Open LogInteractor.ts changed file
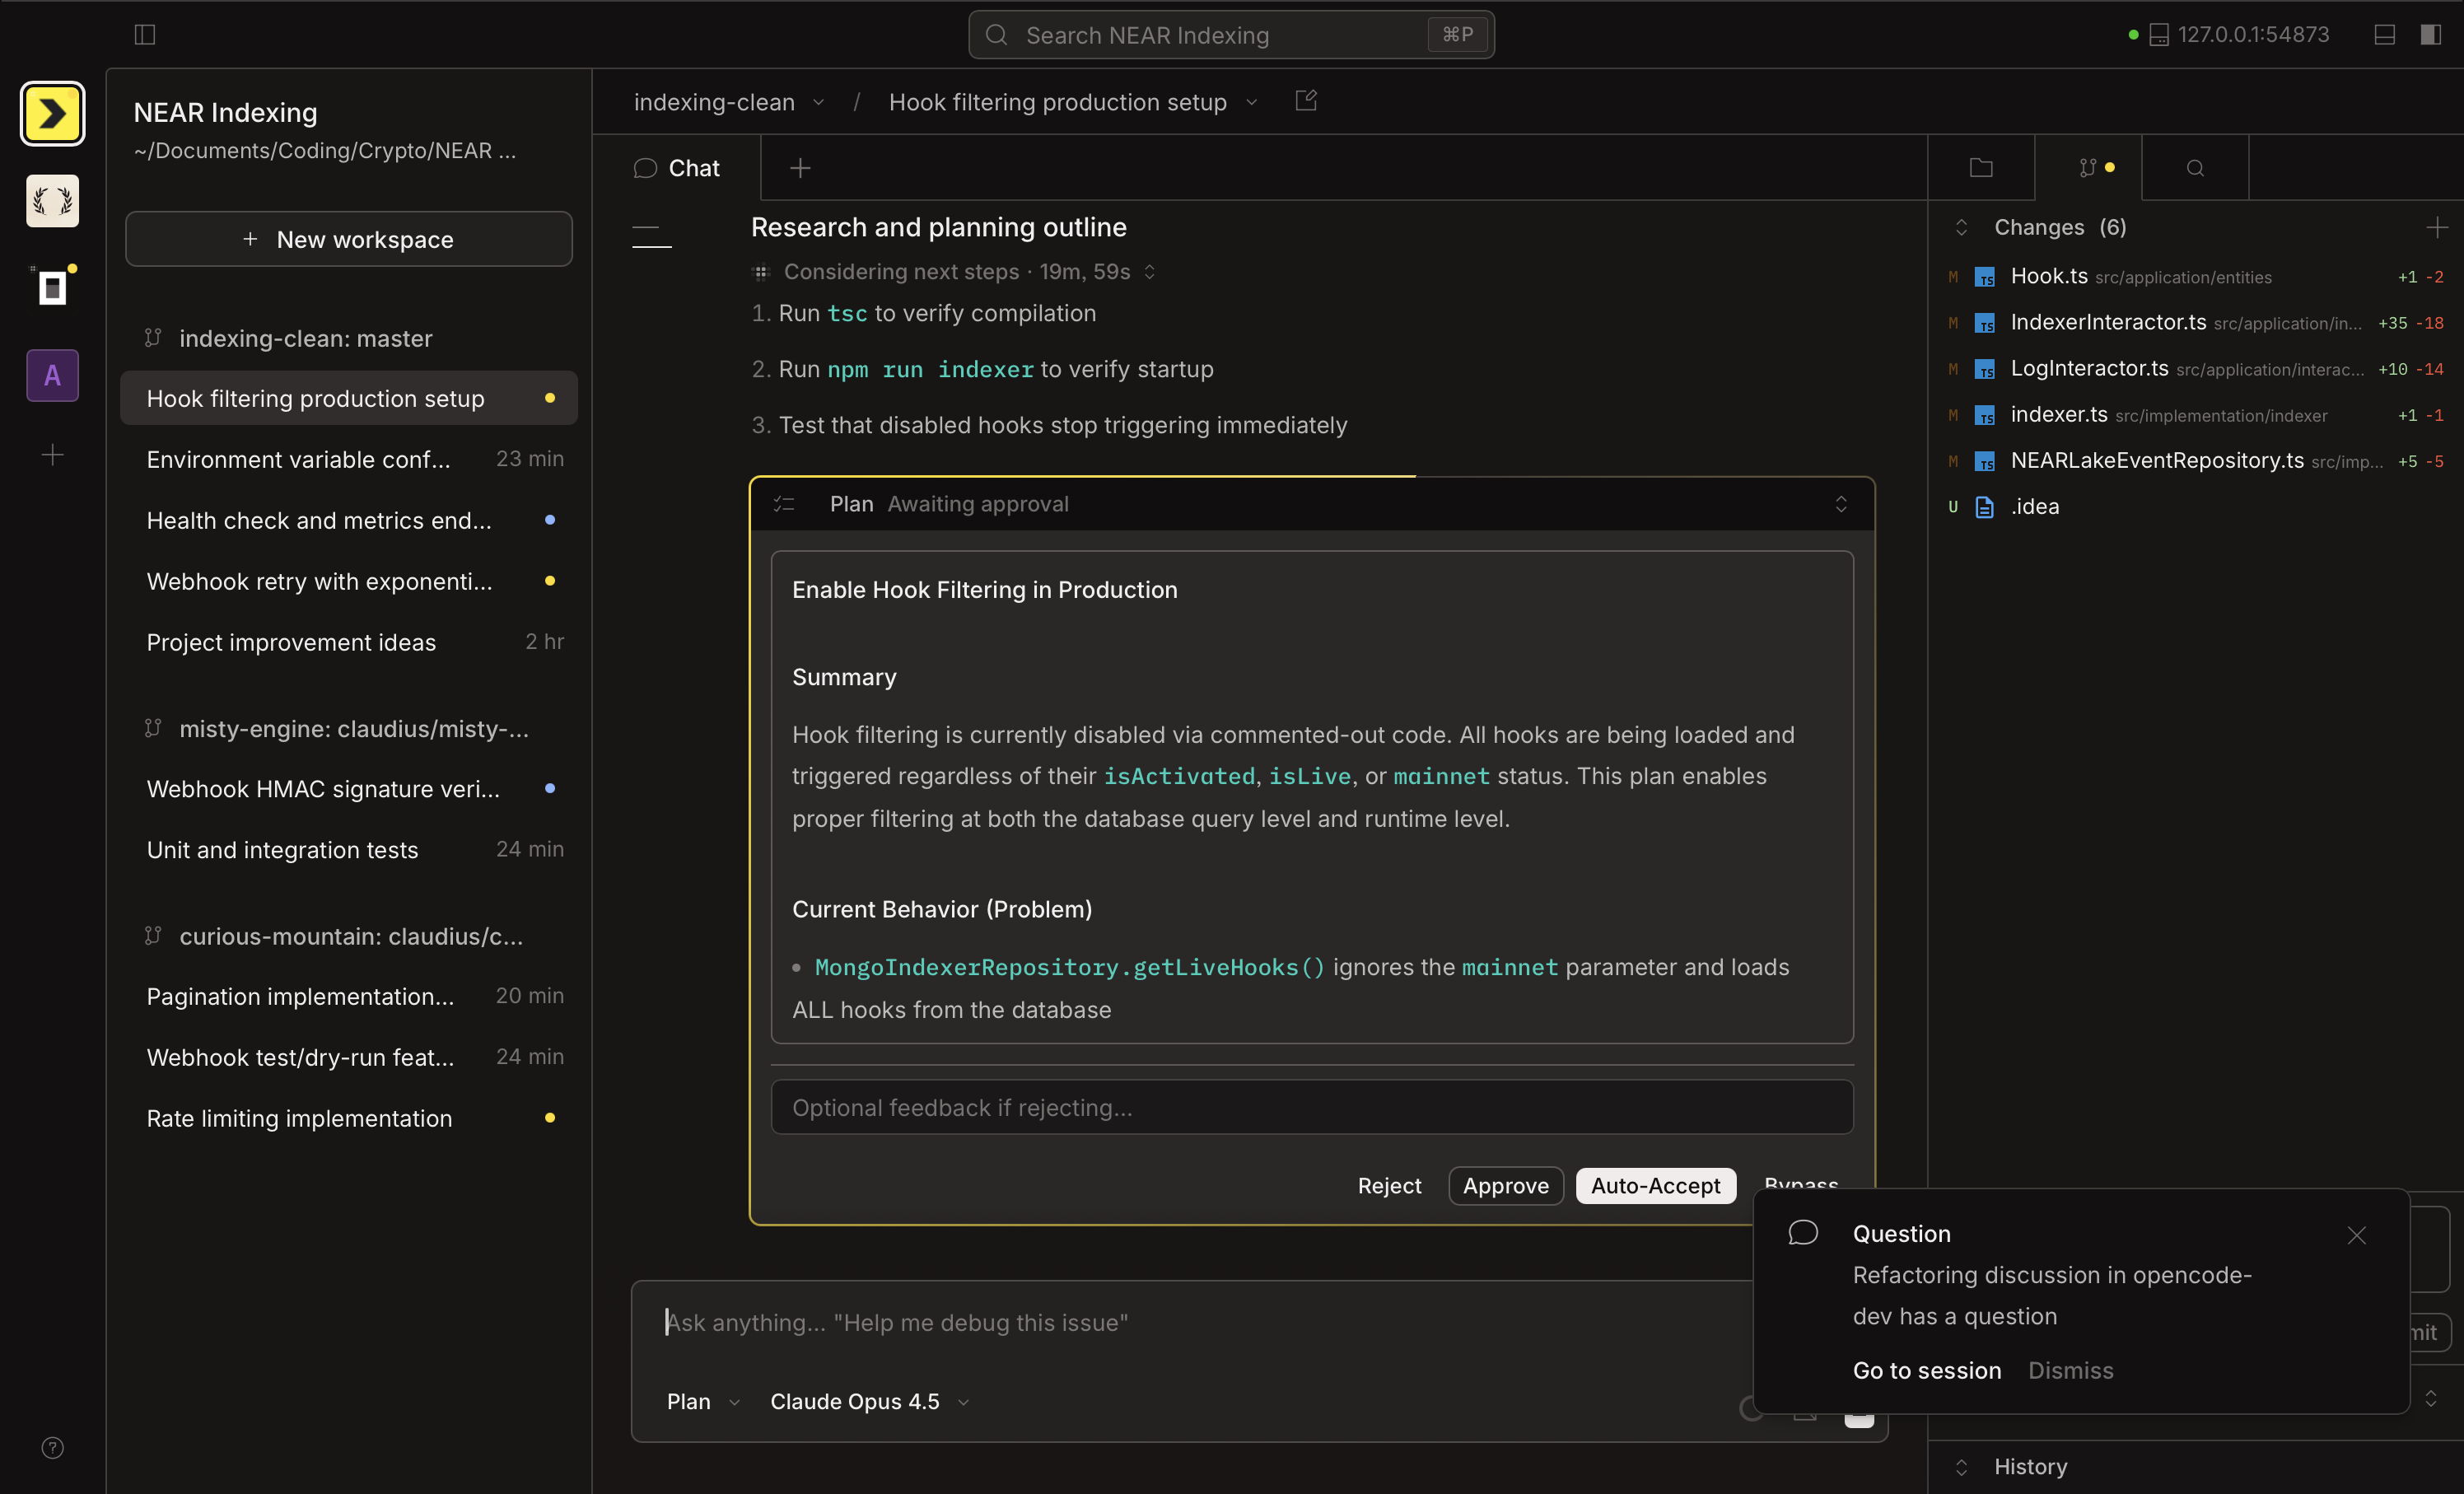The width and height of the screenshot is (2464, 1494). click(2195, 368)
